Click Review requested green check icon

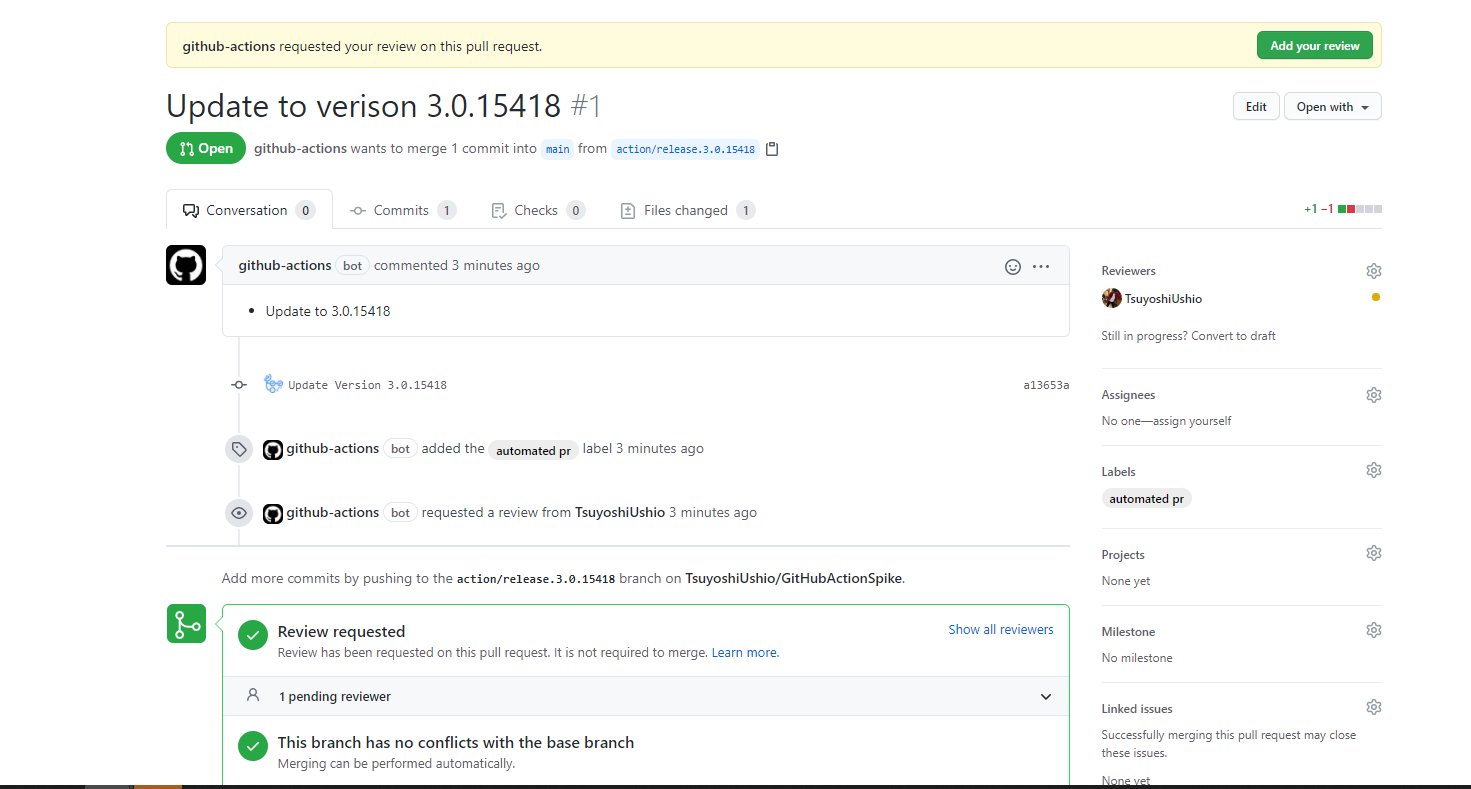point(253,634)
